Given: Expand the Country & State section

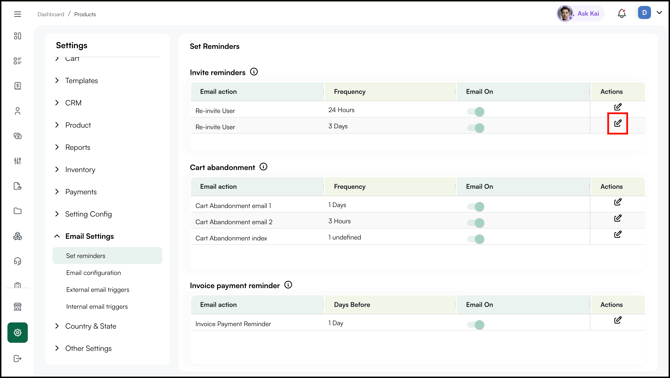Looking at the screenshot, I should tap(85, 326).
